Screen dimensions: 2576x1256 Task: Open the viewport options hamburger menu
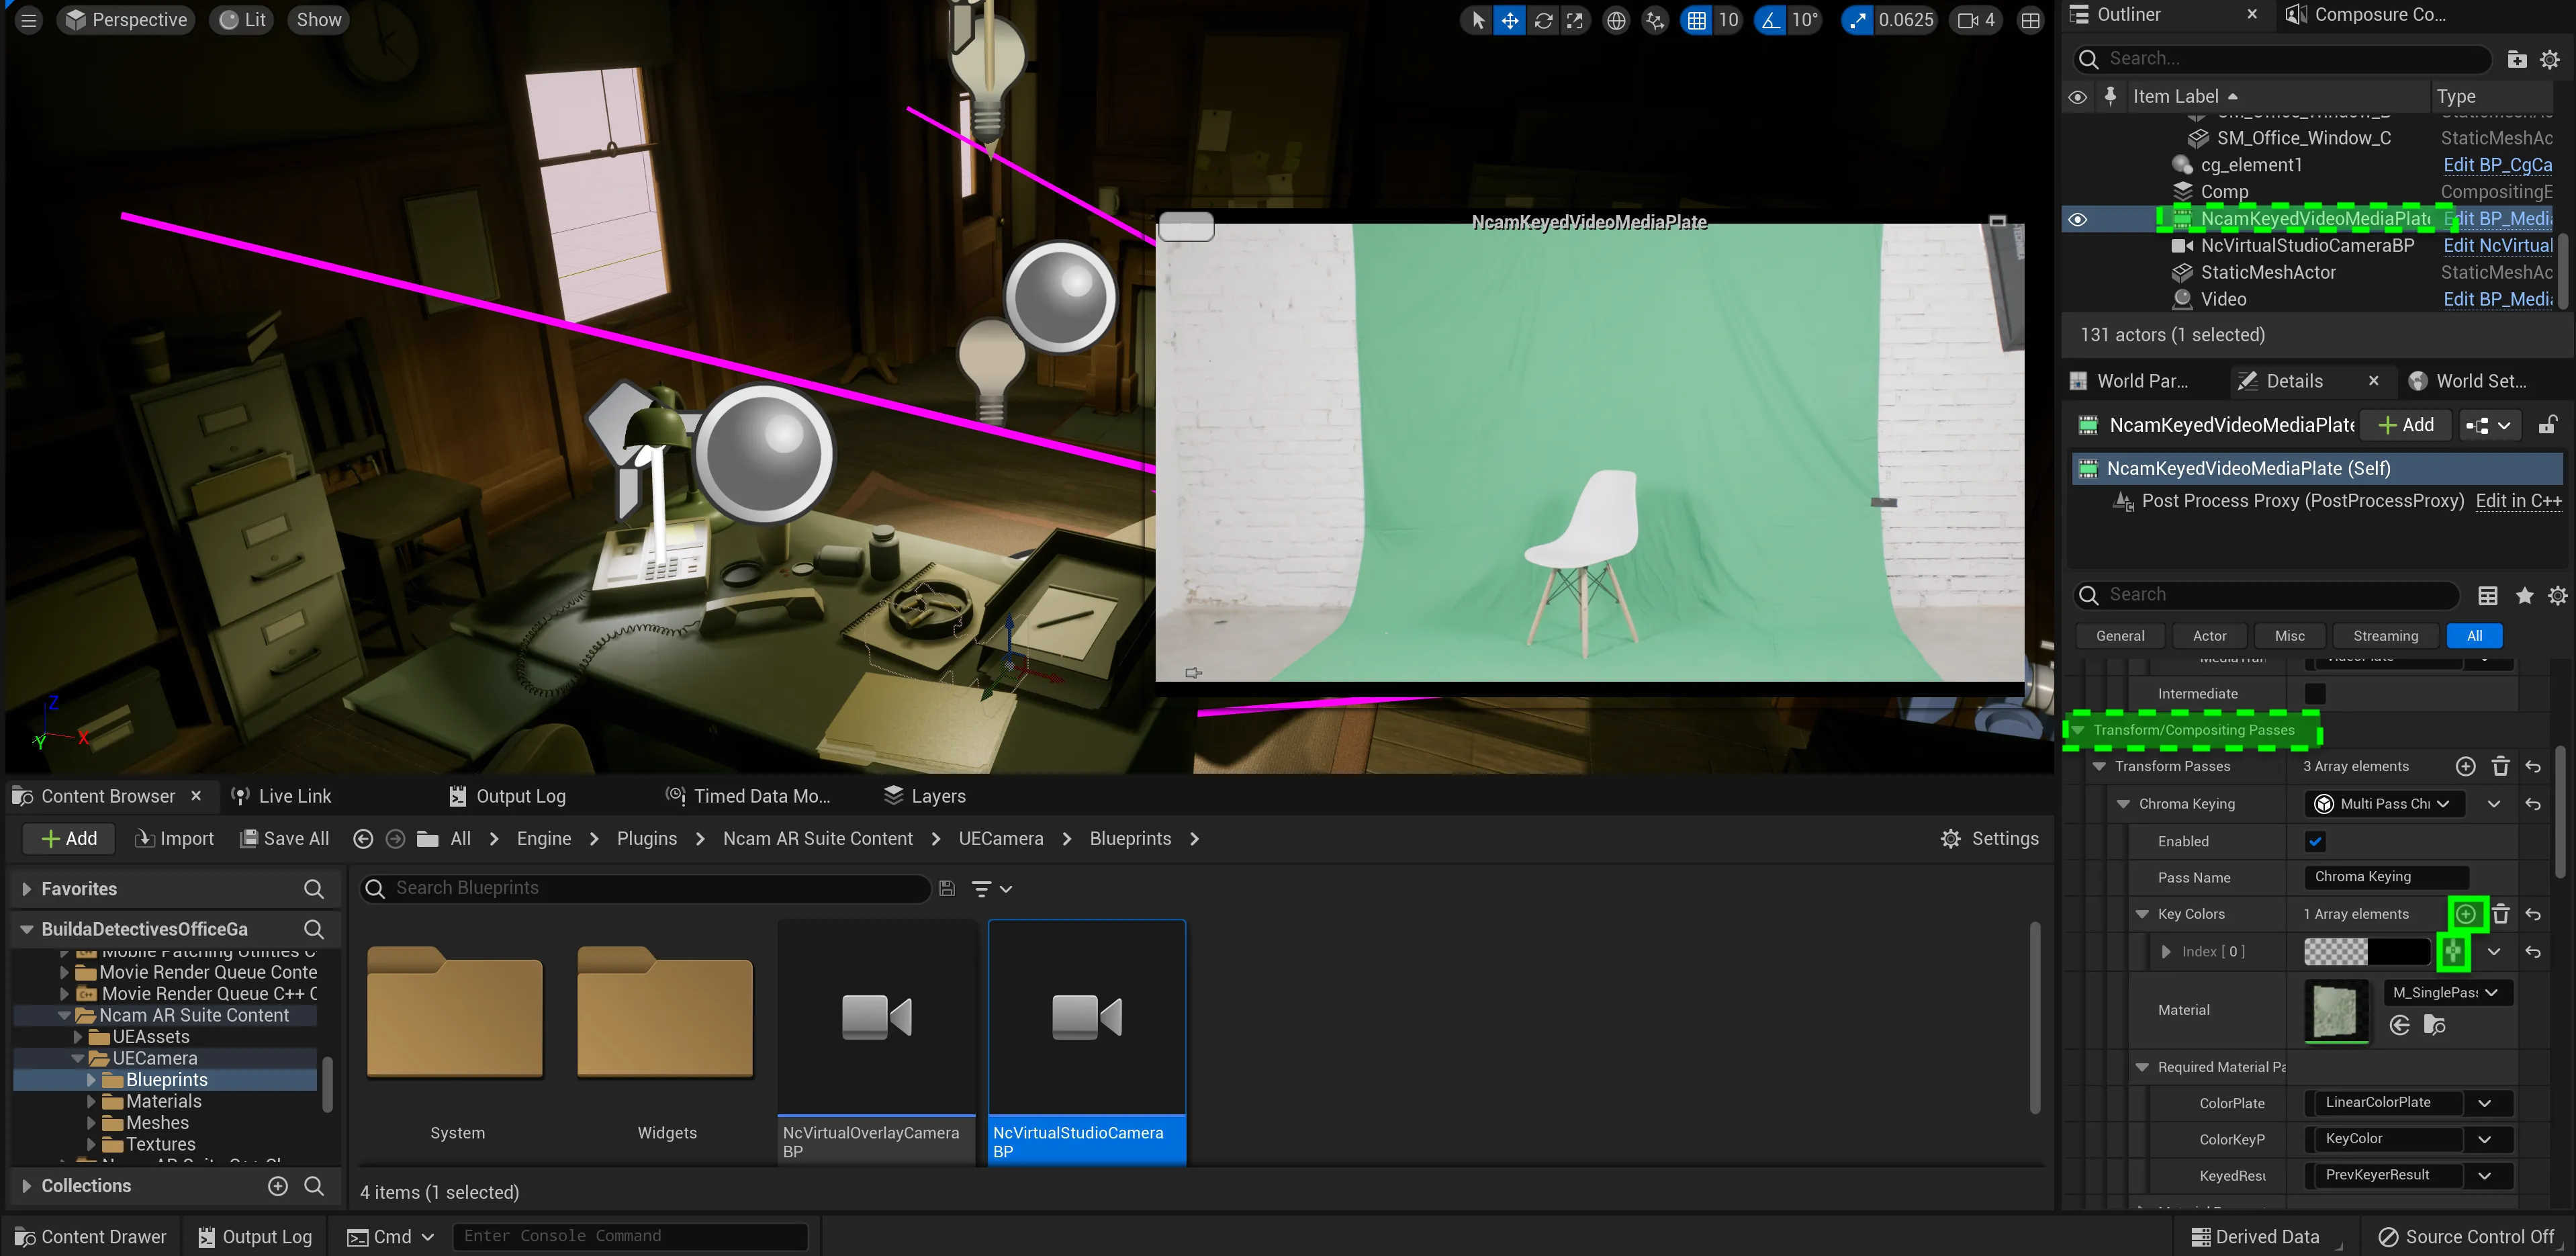tap(29, 20)
